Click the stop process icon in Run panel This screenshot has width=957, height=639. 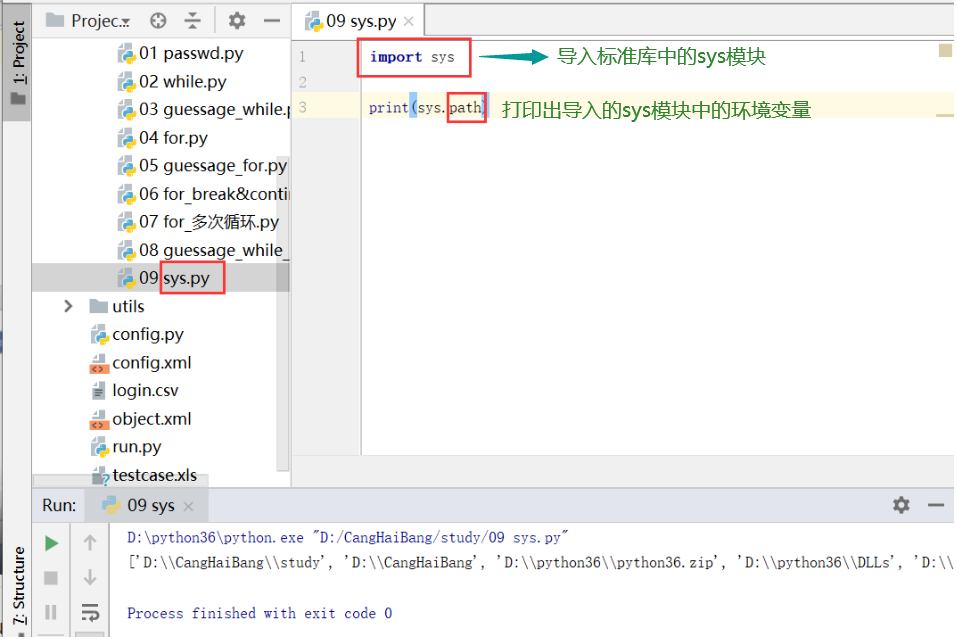click(52, 578)
